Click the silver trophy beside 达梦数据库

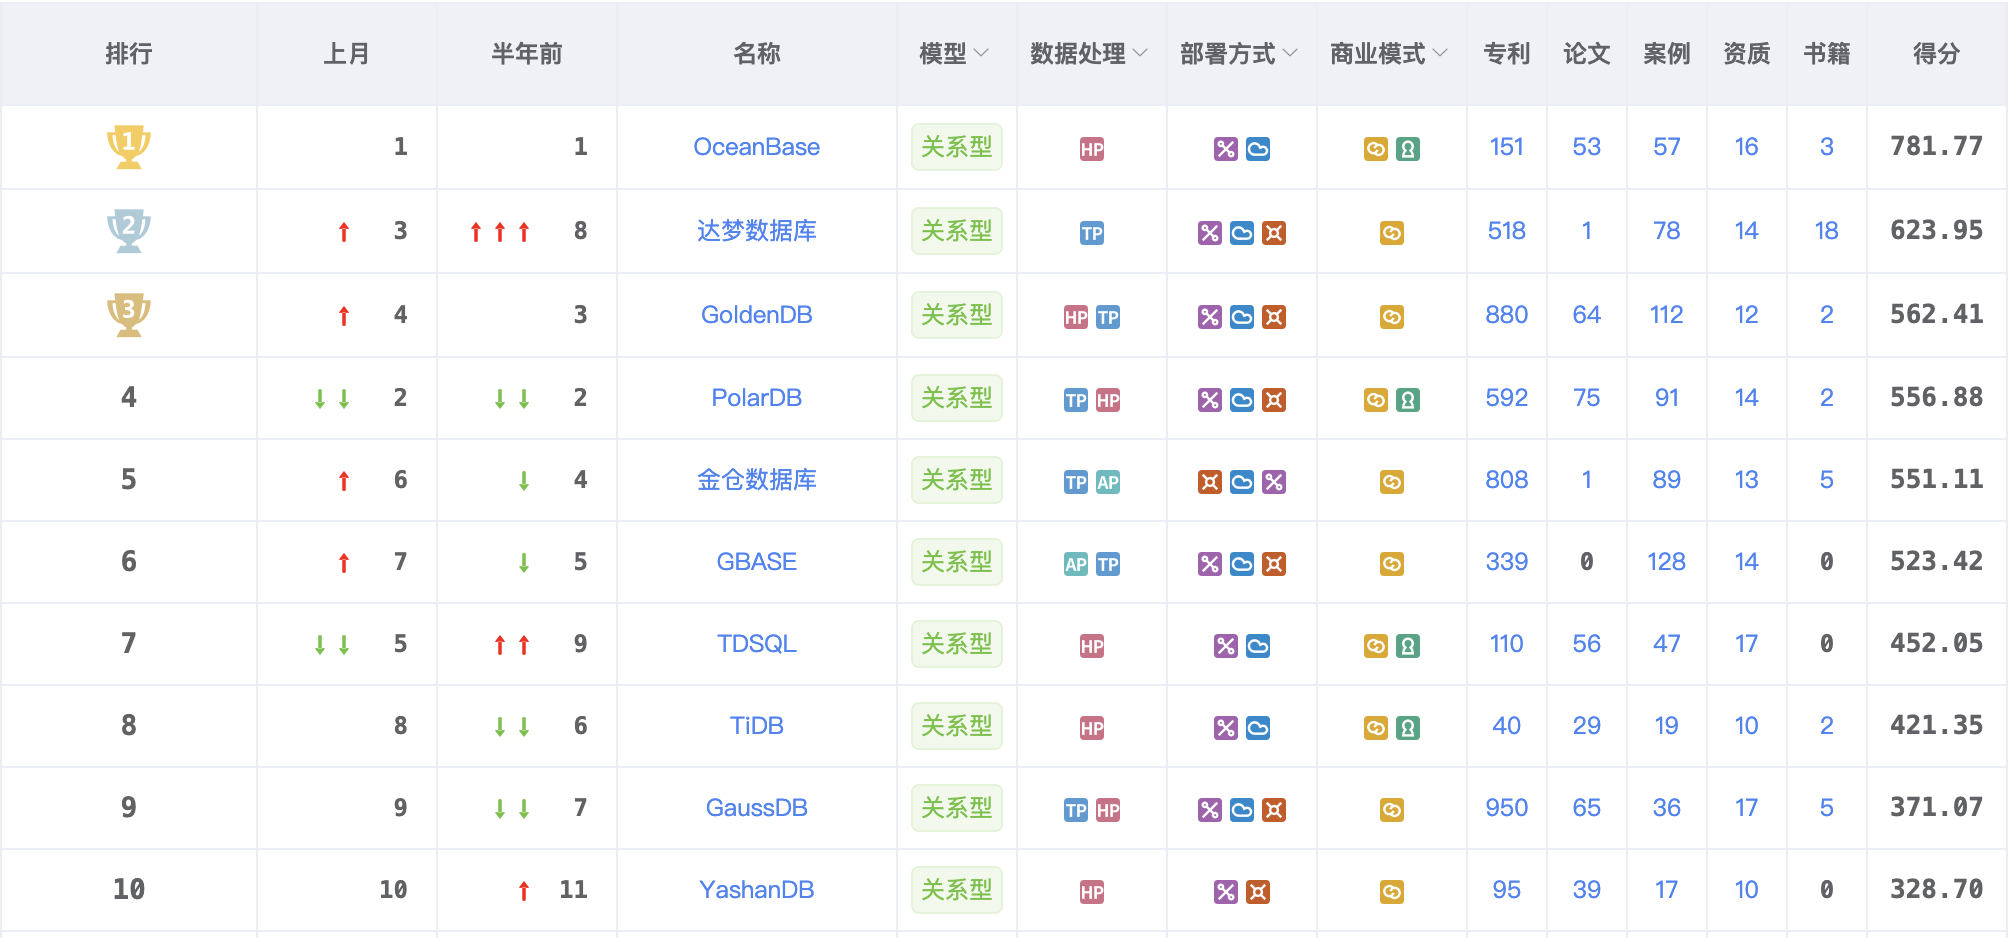click(127, 231)
